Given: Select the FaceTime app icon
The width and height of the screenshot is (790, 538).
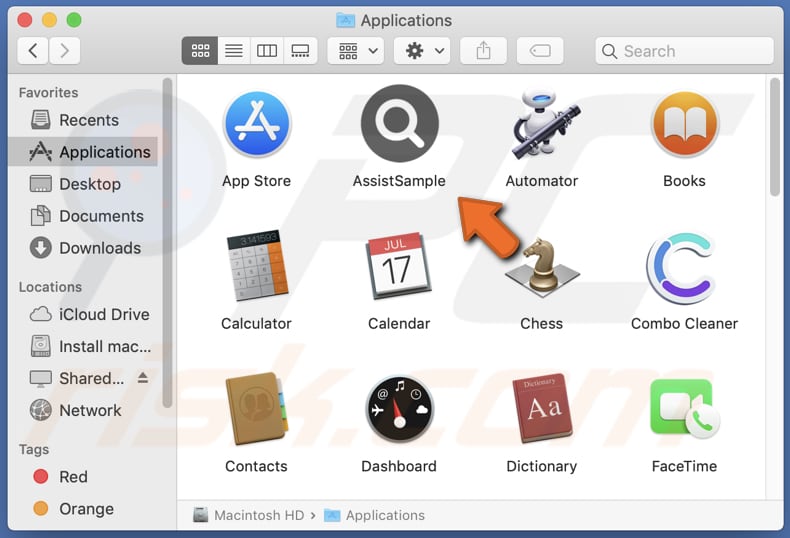Looking at the screenshot, I should tap(685, 409).
